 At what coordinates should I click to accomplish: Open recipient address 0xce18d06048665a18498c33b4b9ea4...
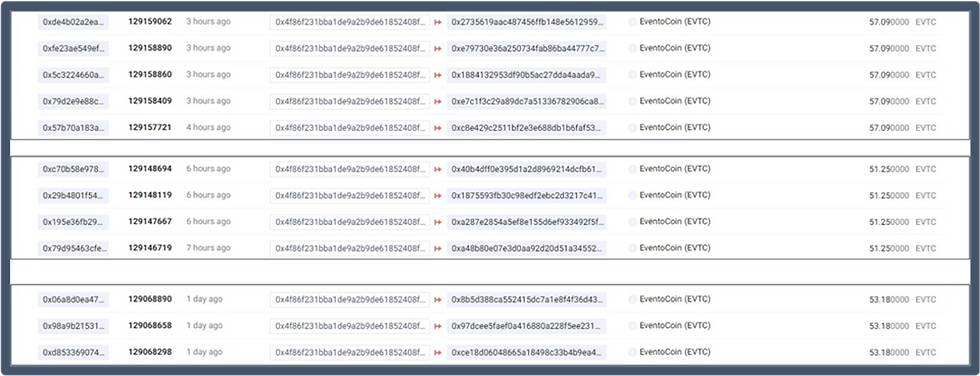pos(527,353)
